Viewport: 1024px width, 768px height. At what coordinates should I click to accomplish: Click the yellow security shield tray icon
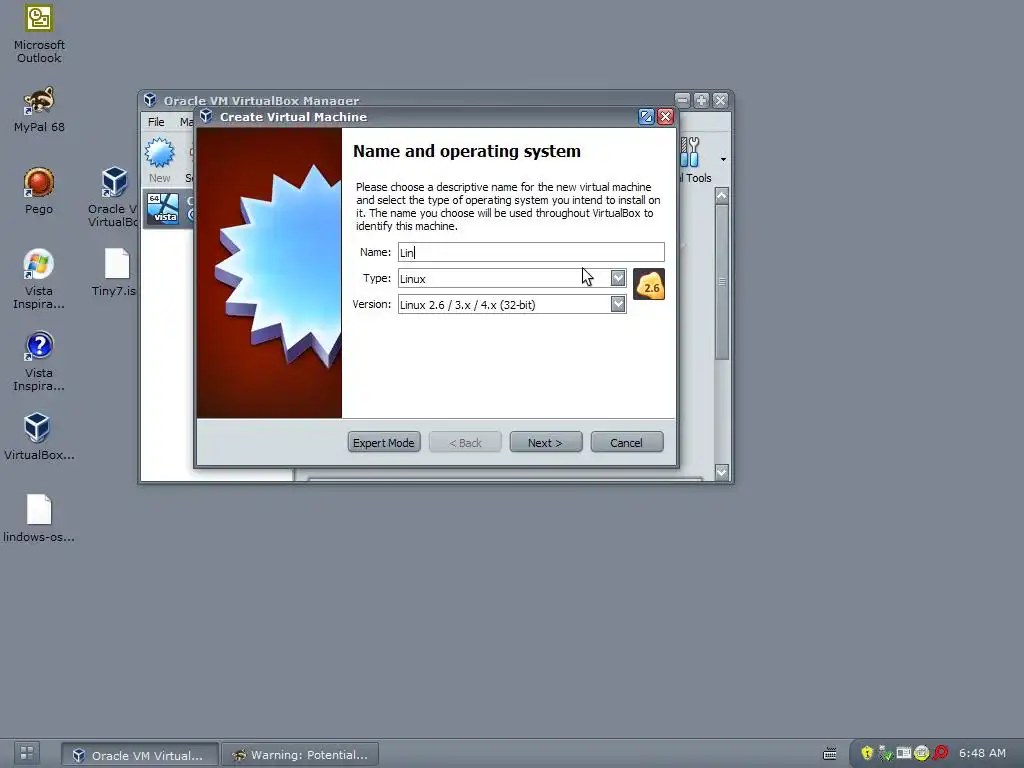867,753
